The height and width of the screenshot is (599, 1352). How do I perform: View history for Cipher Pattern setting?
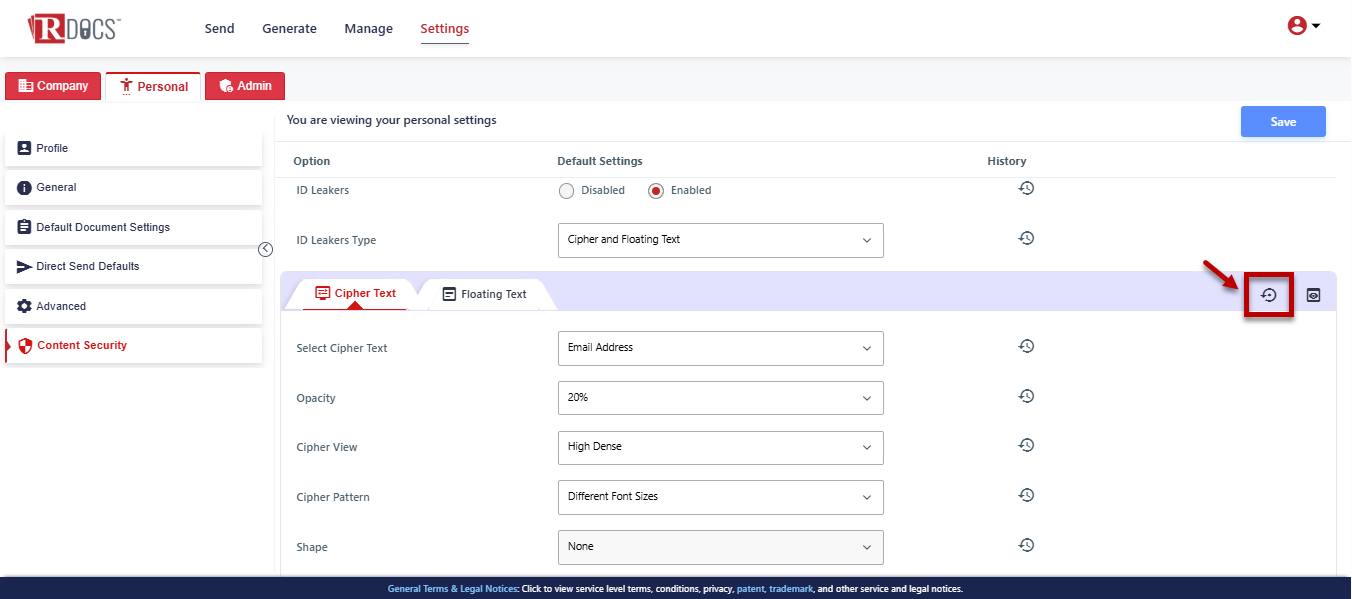pos(1026,495)
